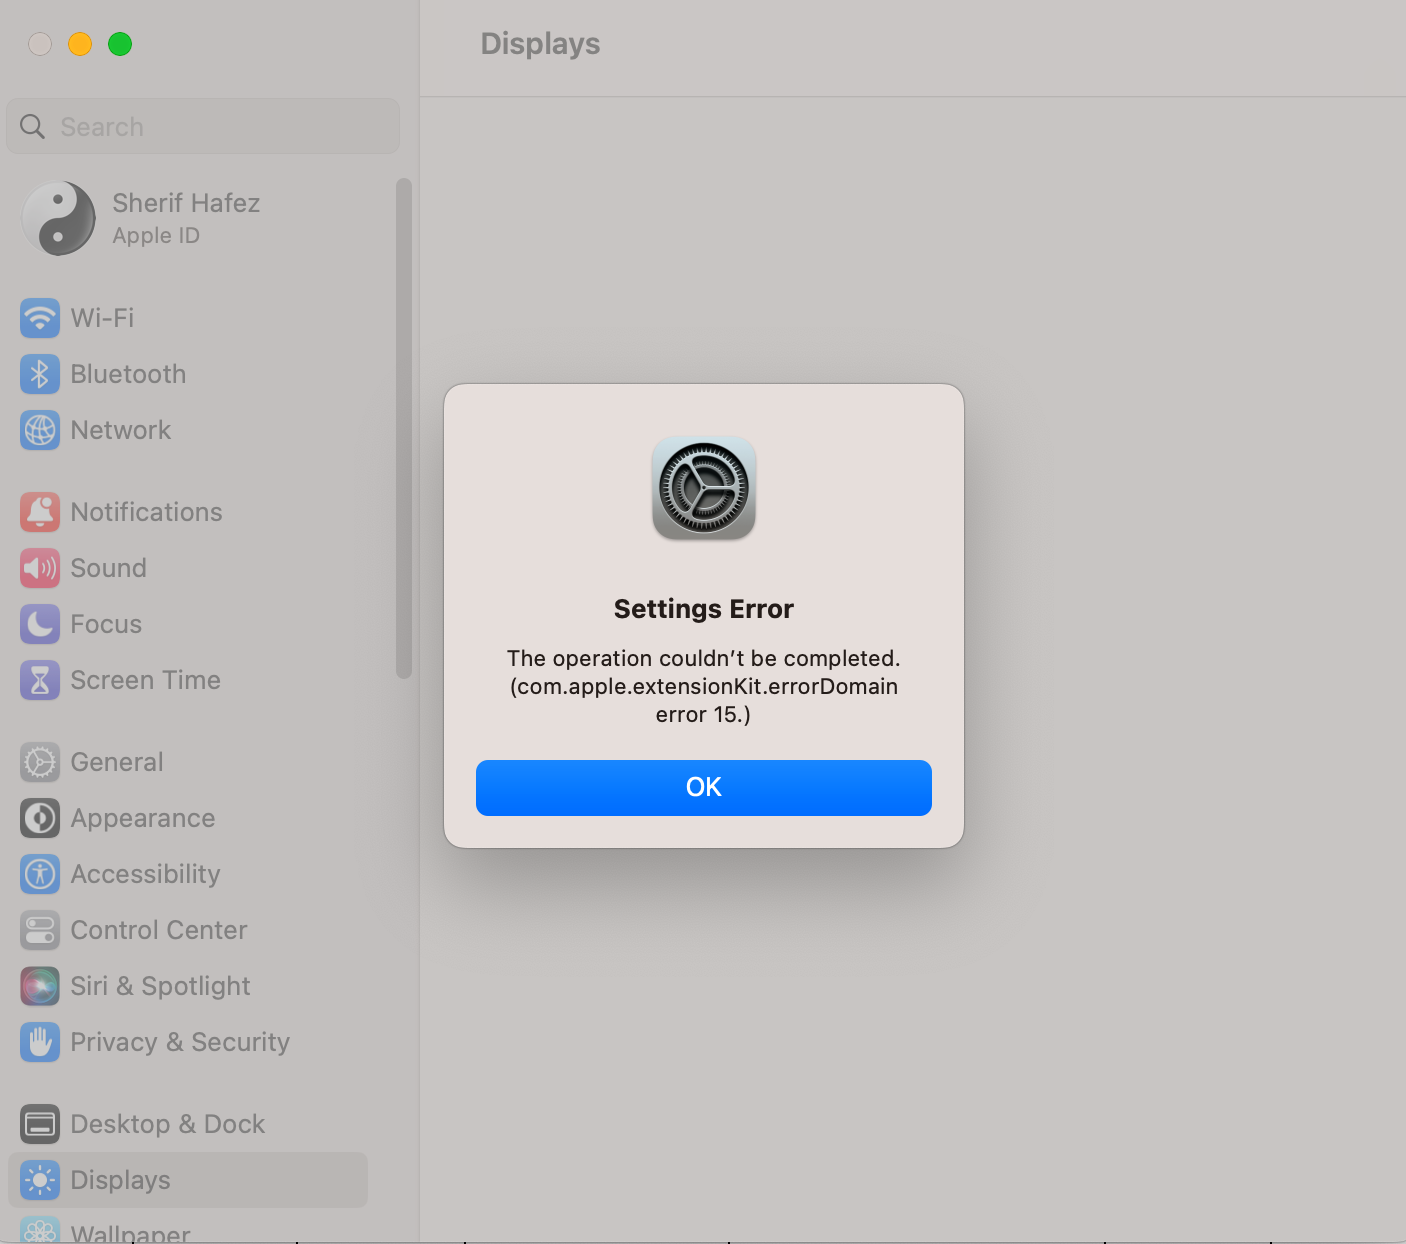Viewport: 1406px width, 1244px height.
Task: Open General settings
Action: 188,762
